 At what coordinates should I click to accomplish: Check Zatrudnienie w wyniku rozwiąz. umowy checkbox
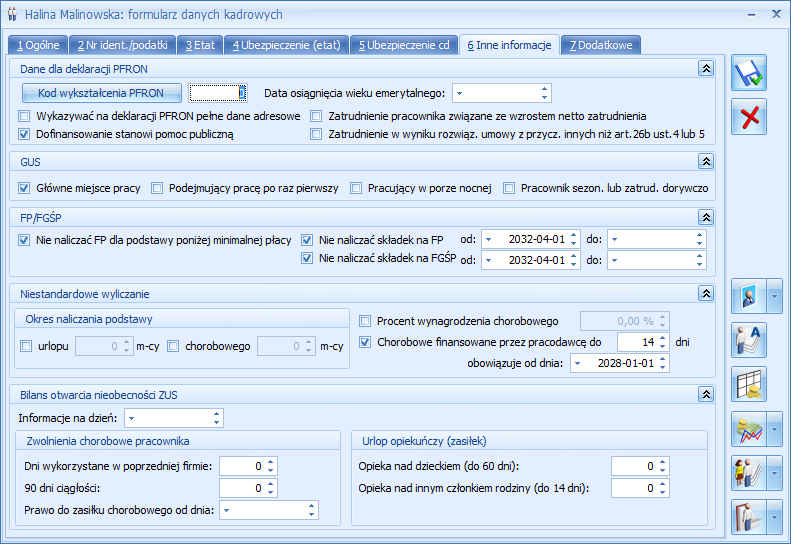tap(316, 134)
